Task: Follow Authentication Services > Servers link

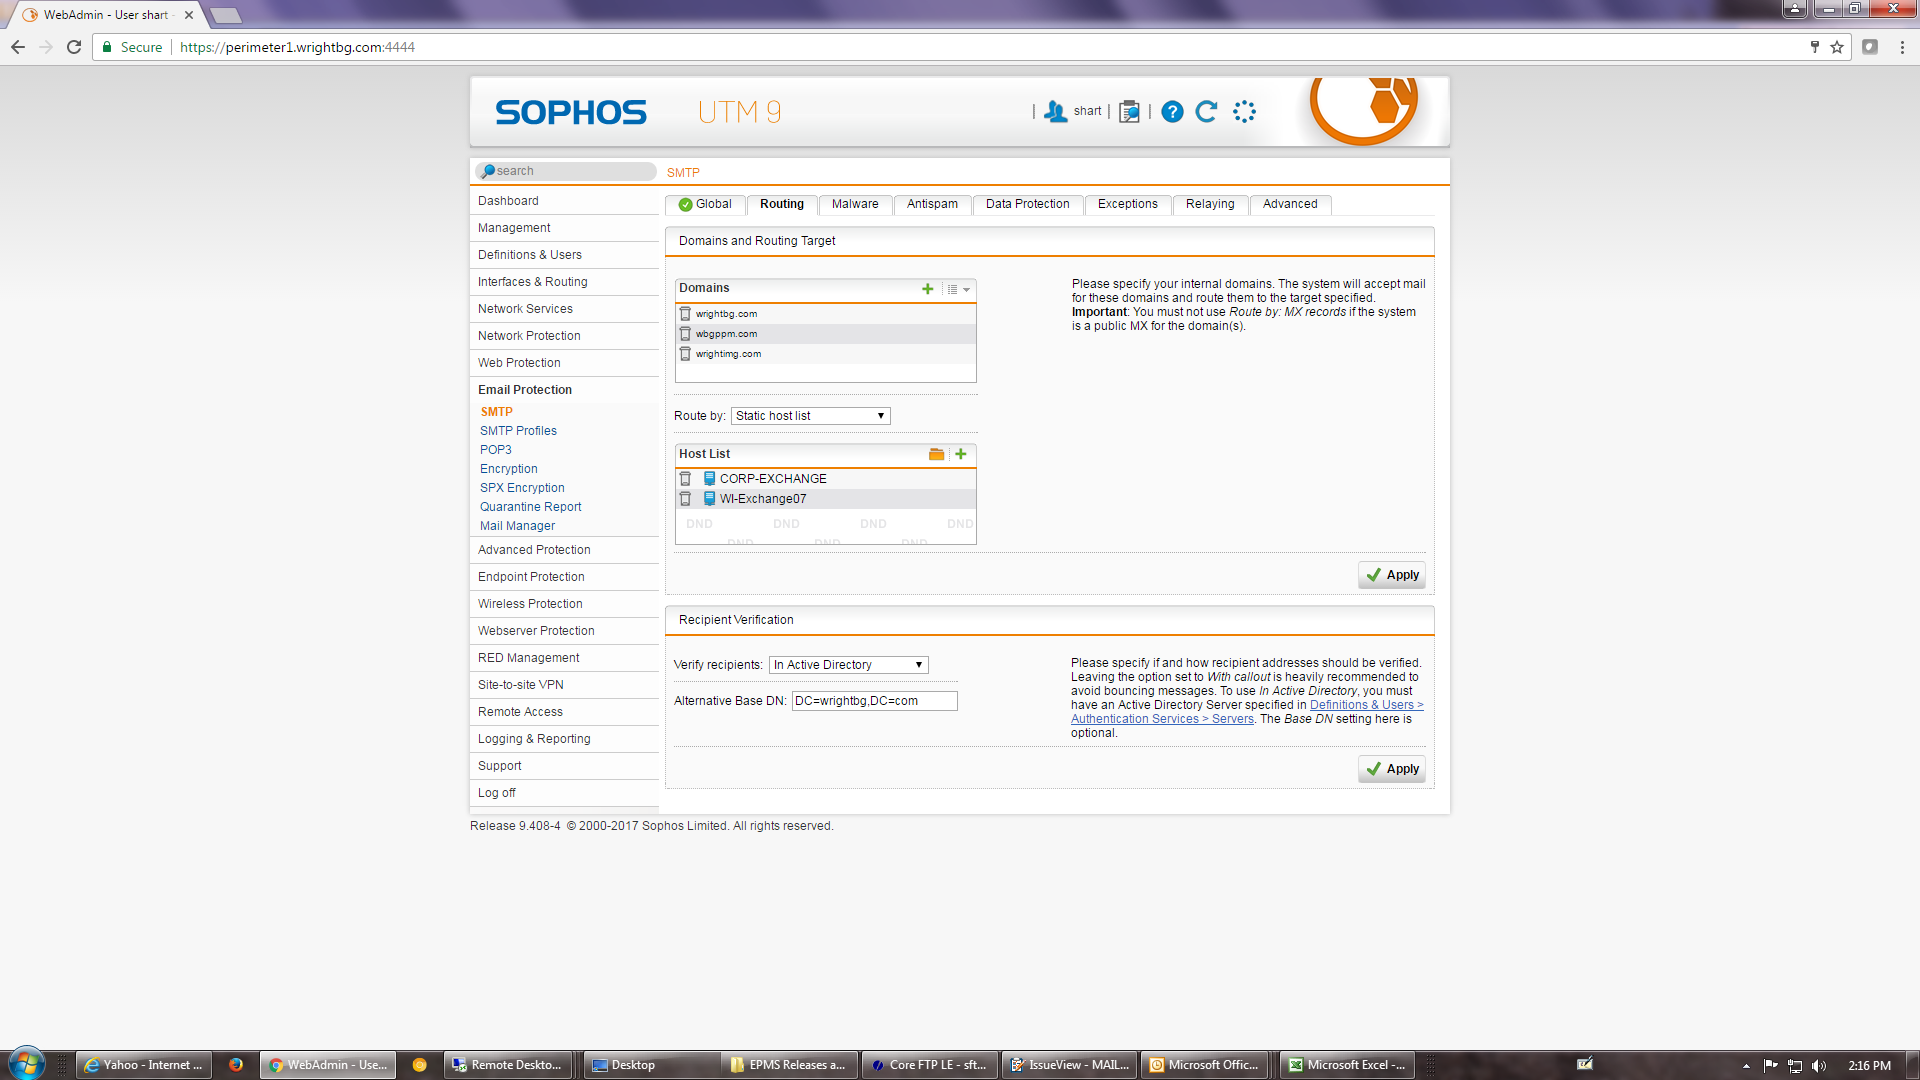Action: 1162,719
